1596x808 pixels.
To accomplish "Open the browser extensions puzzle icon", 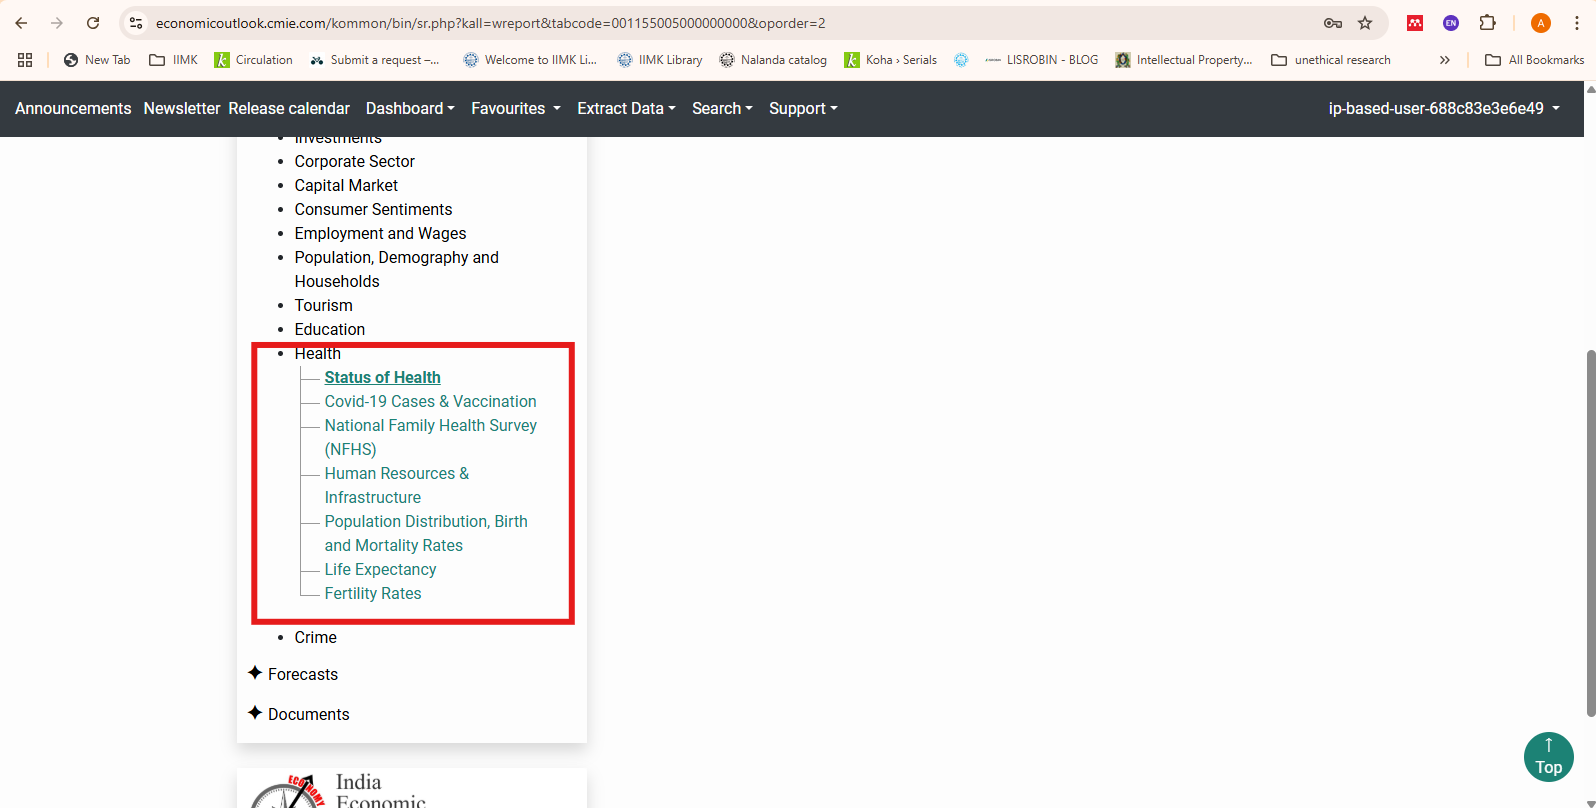I will (x=1487, y=23).
